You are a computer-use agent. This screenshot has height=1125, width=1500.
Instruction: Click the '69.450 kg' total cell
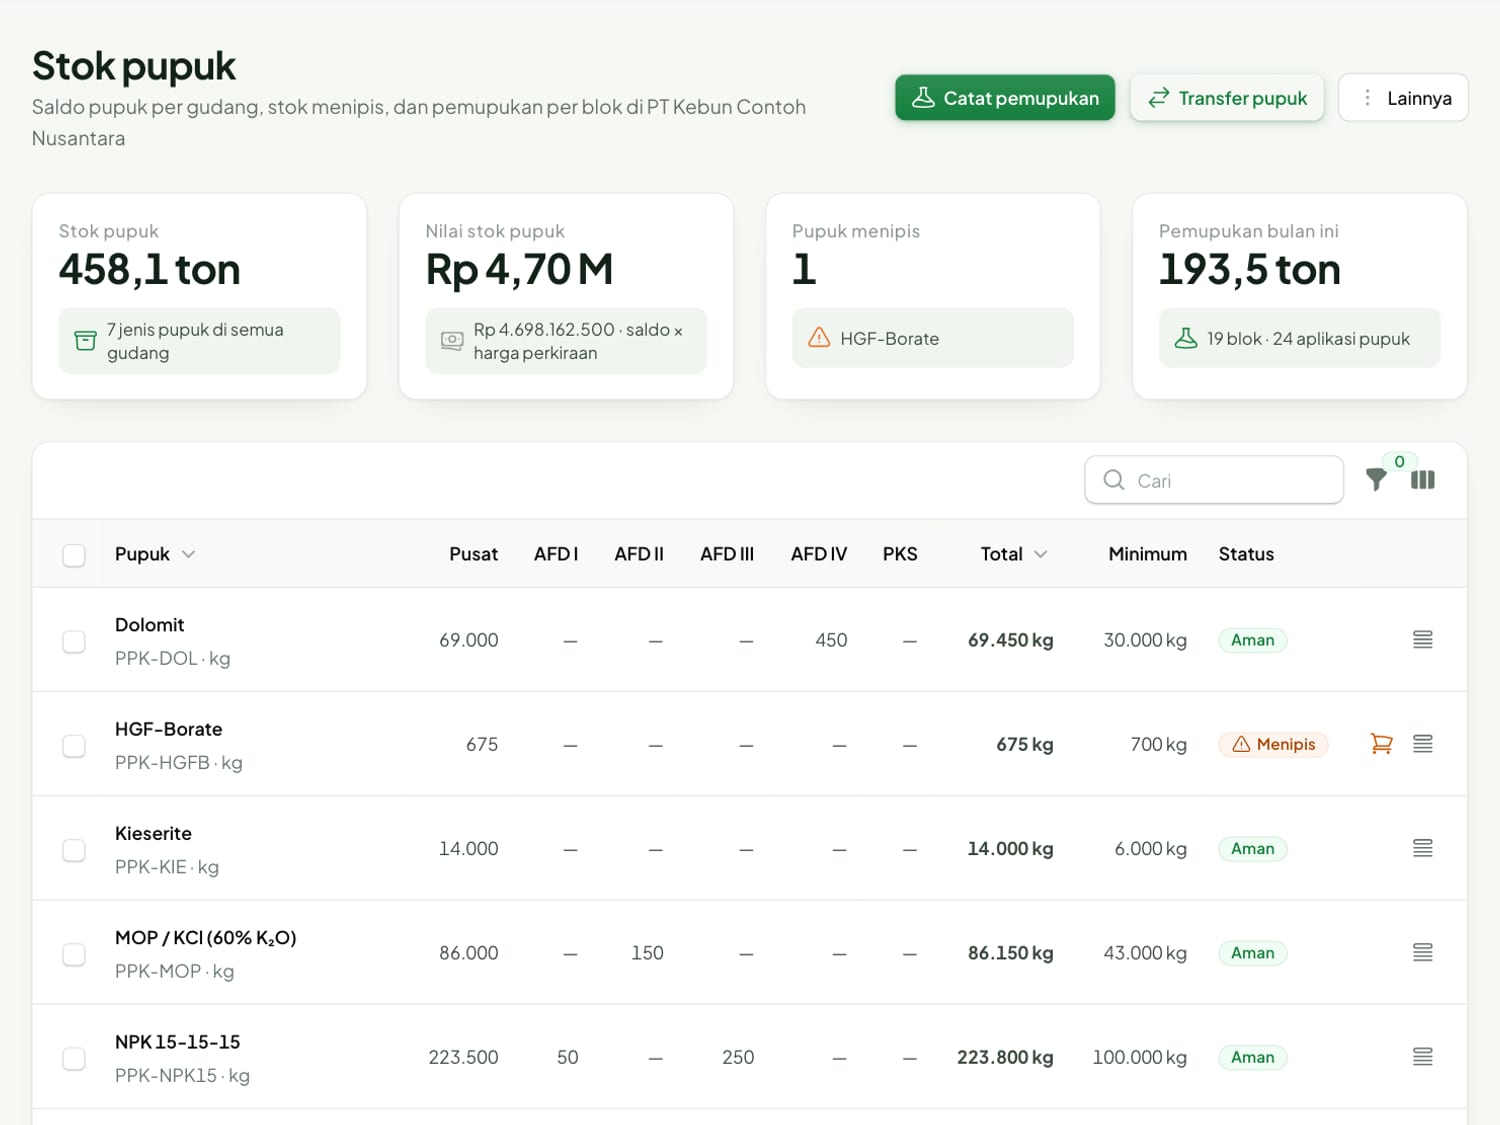click(1010, 640)
